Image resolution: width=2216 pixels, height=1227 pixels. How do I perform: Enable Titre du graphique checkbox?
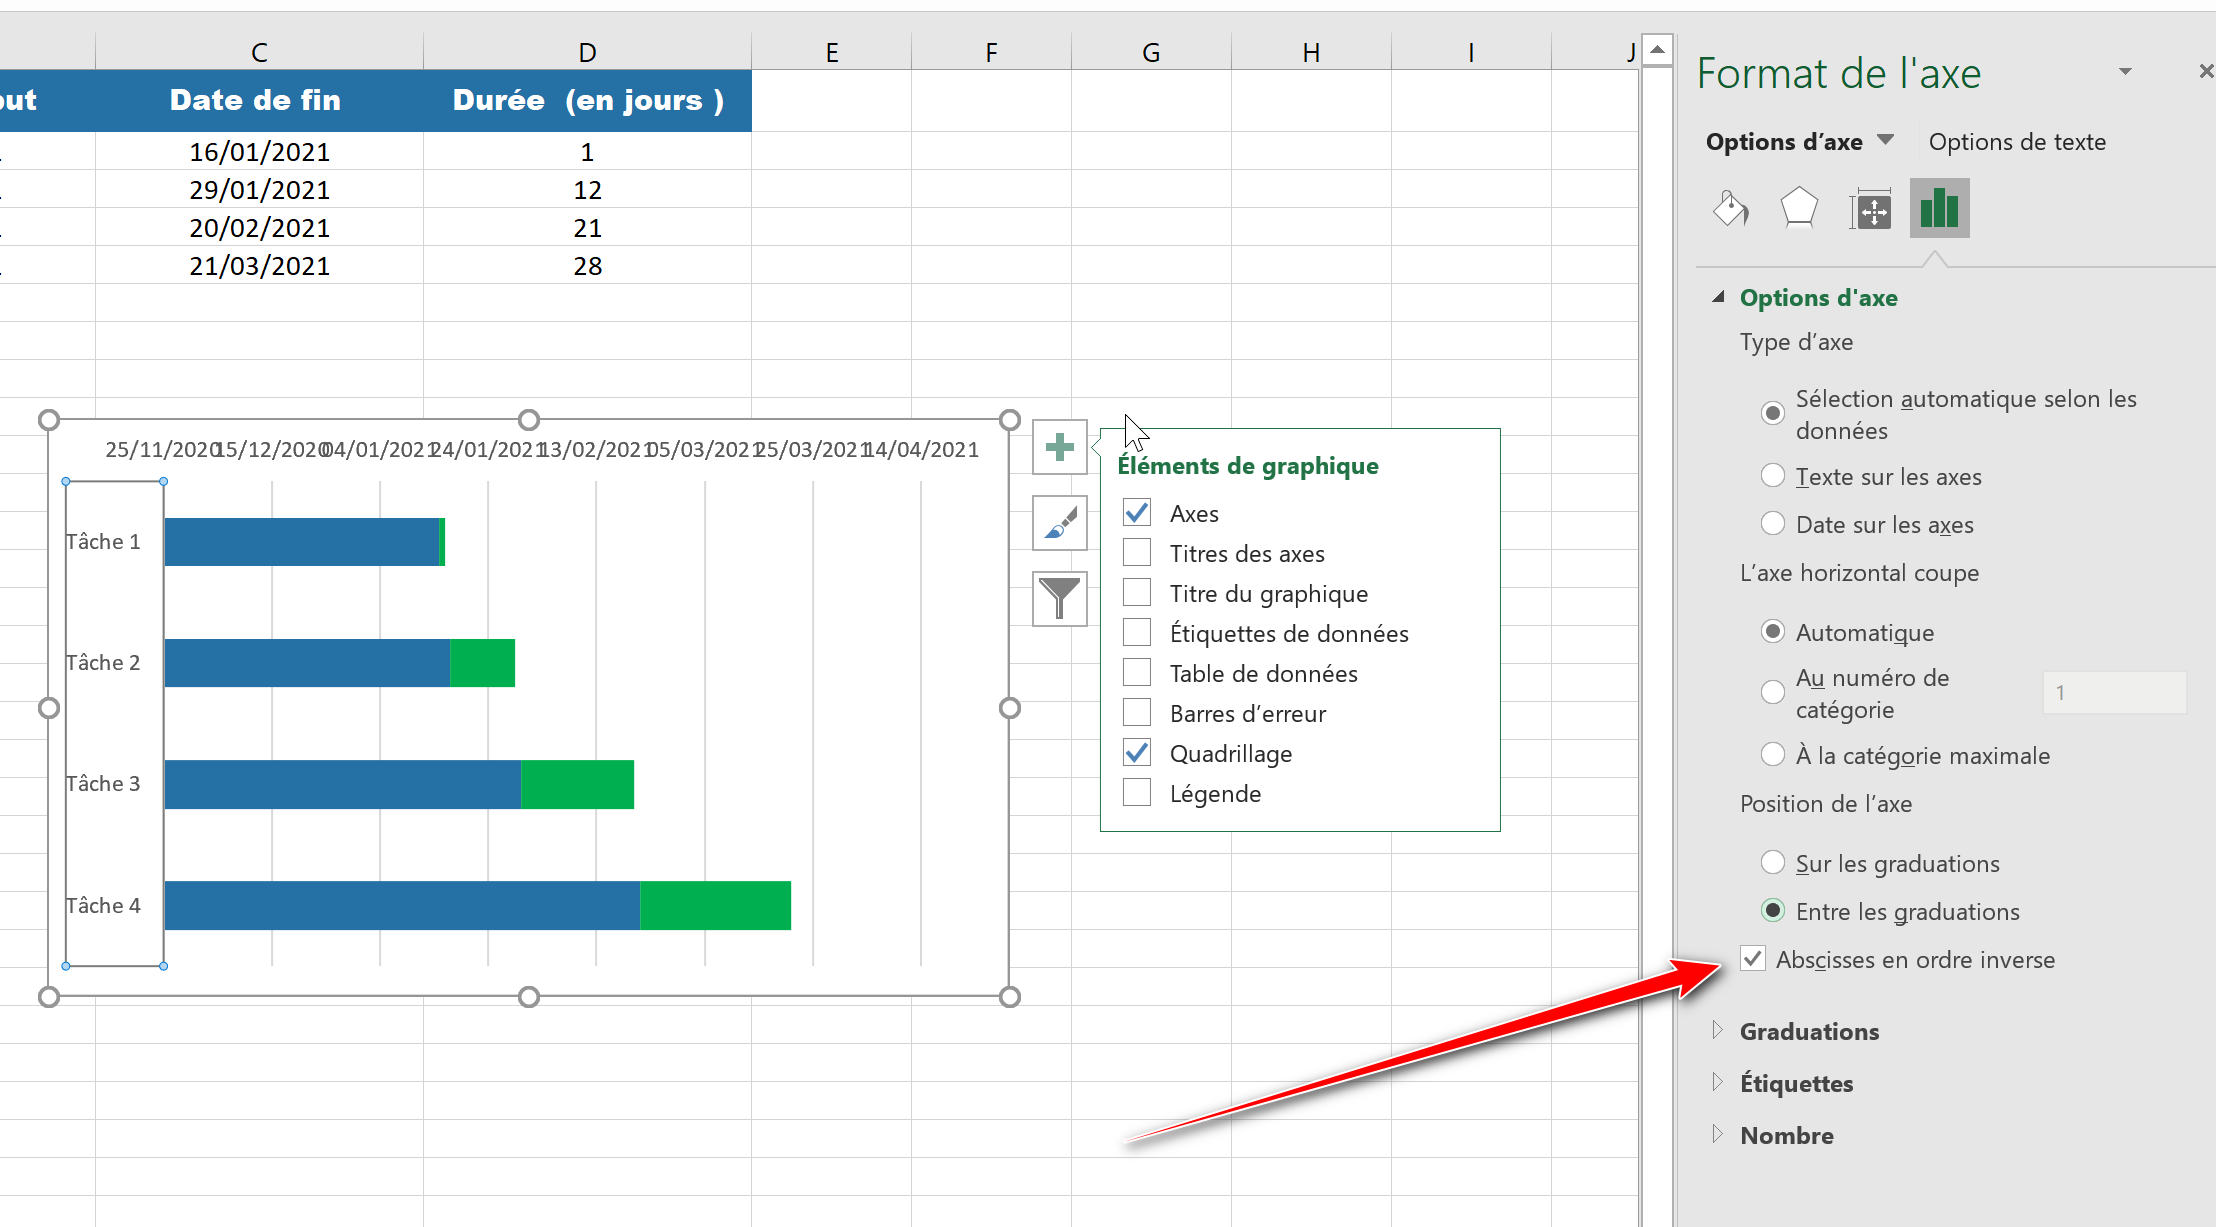1137,592
